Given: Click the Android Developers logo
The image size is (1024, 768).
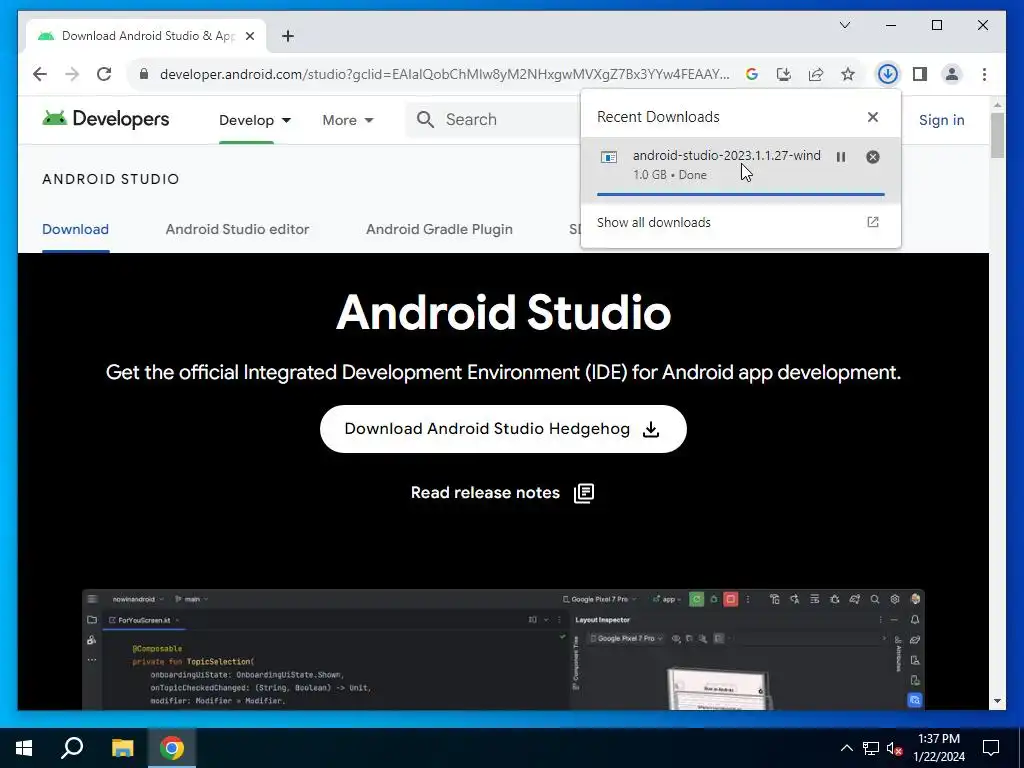Looking at the screenshot, I should pyautogui.click(x=106, y=119).
